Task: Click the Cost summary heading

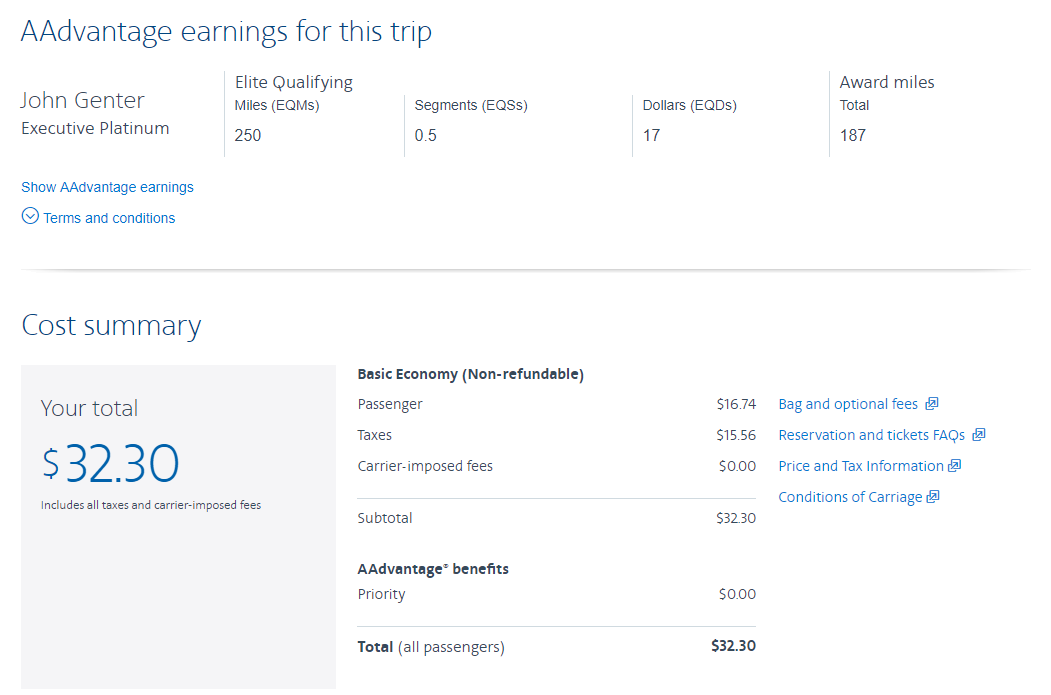Action: [111, 326]
